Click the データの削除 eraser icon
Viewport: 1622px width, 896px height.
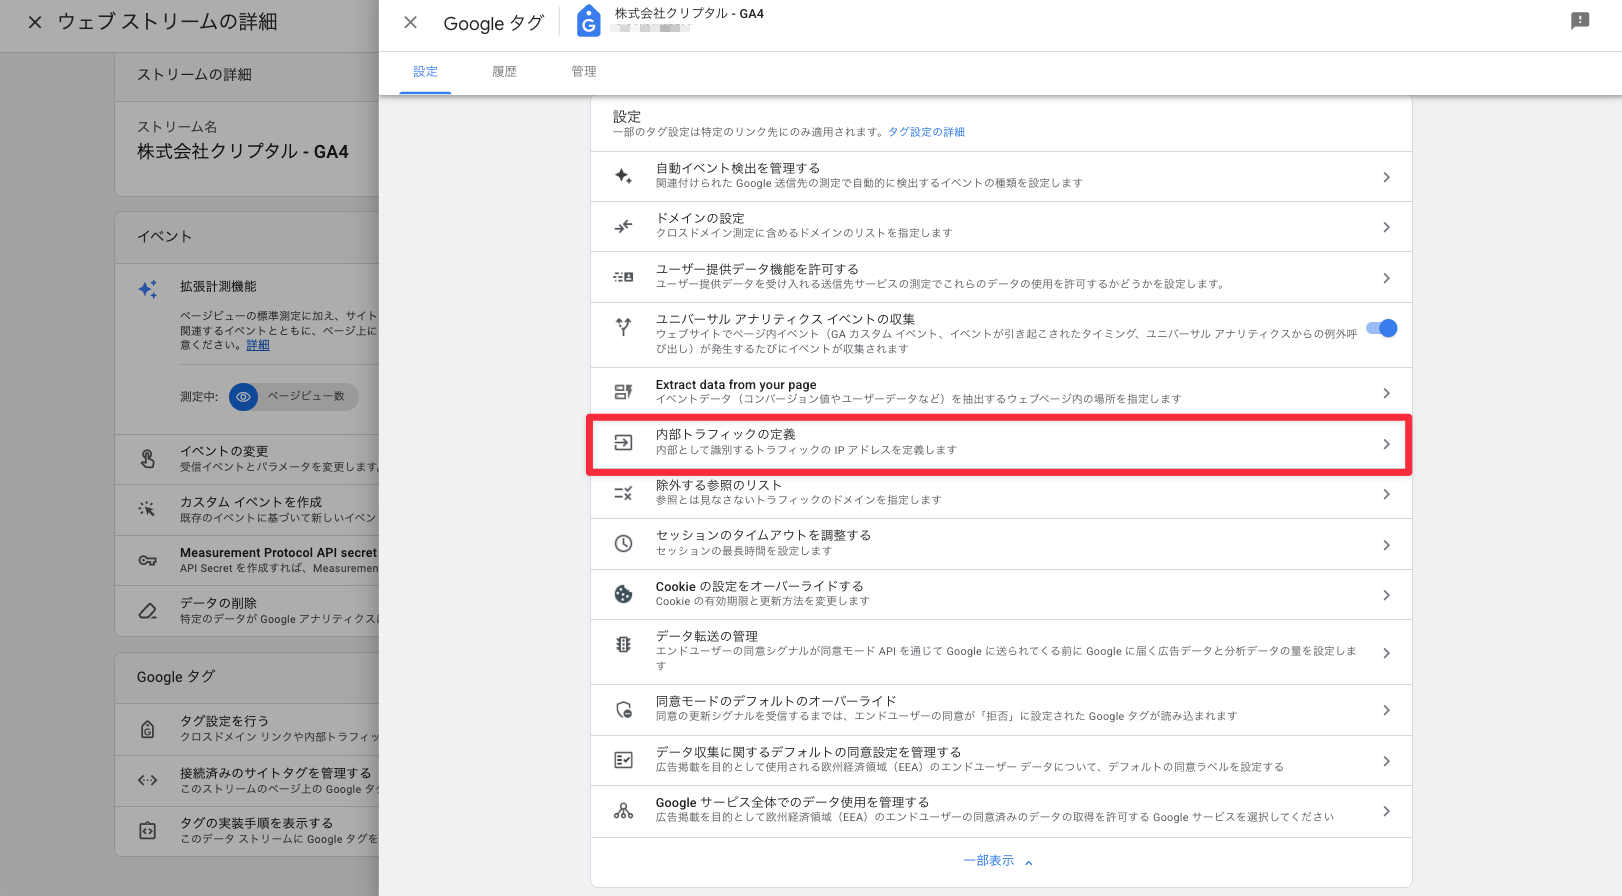tap(148, 610)
